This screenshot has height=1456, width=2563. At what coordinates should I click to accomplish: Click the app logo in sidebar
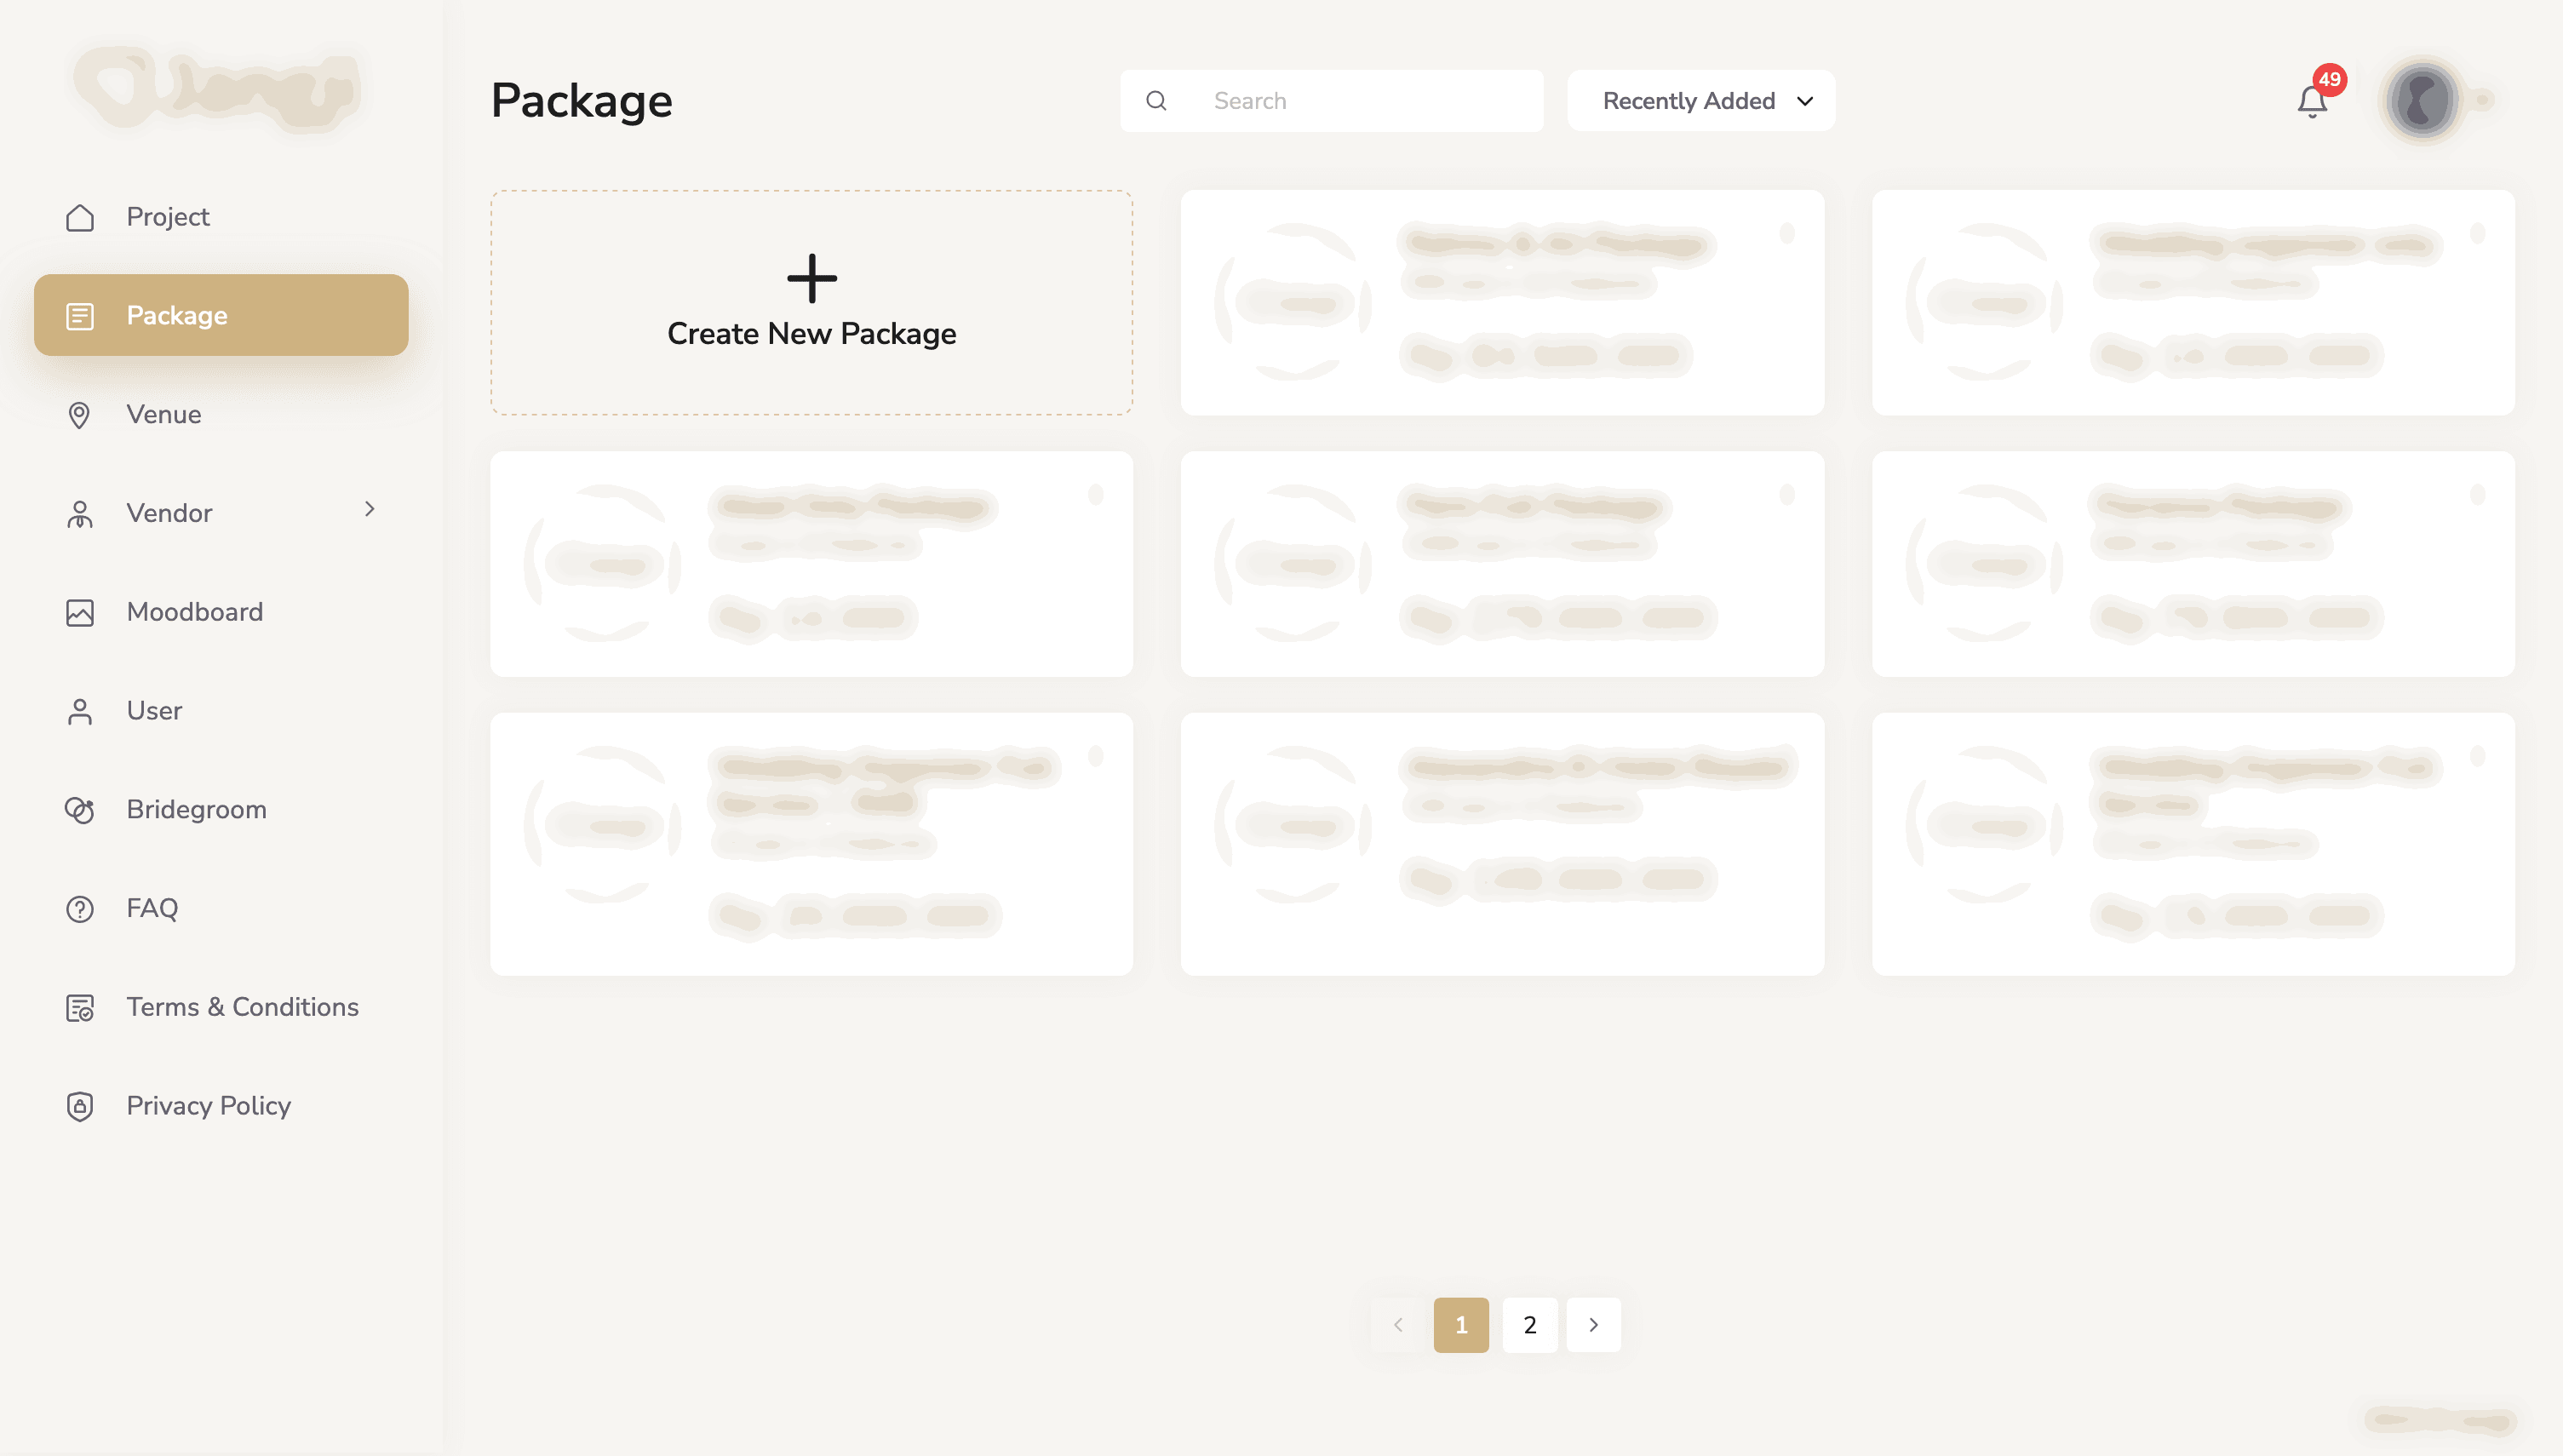(217, 90)
